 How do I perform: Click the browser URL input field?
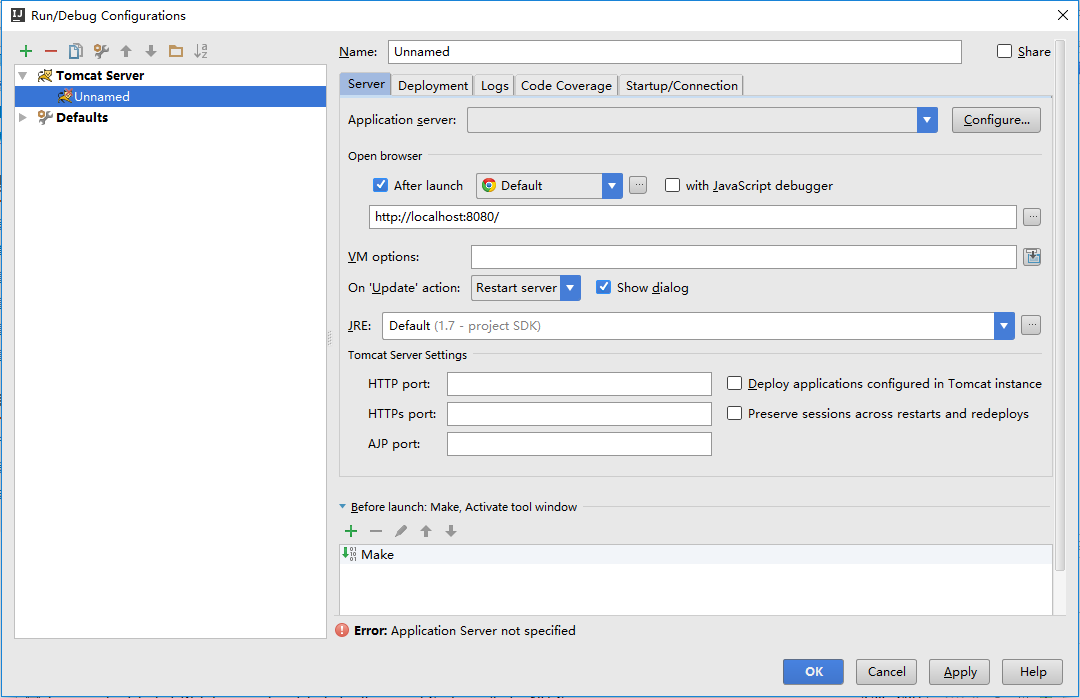coord(693,217)
